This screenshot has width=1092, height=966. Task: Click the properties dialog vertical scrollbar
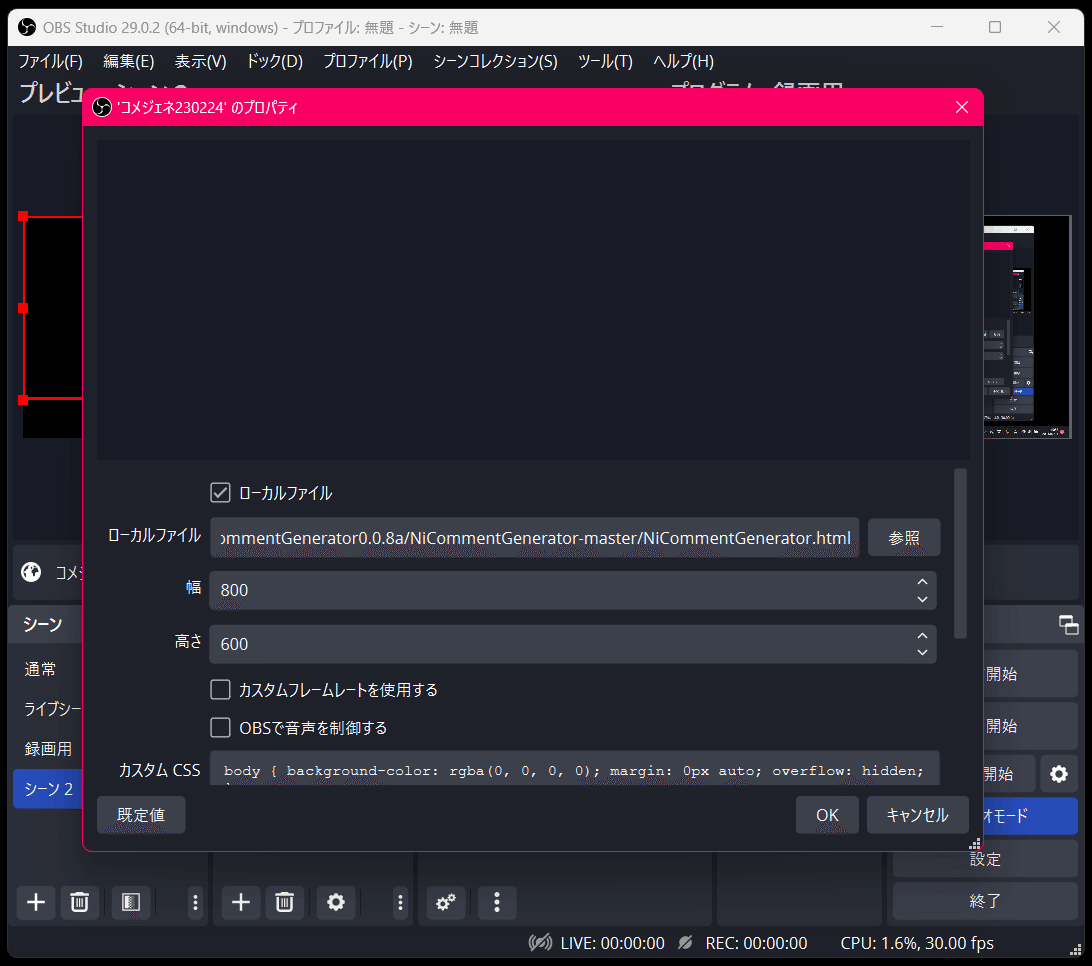pos(960,554)
